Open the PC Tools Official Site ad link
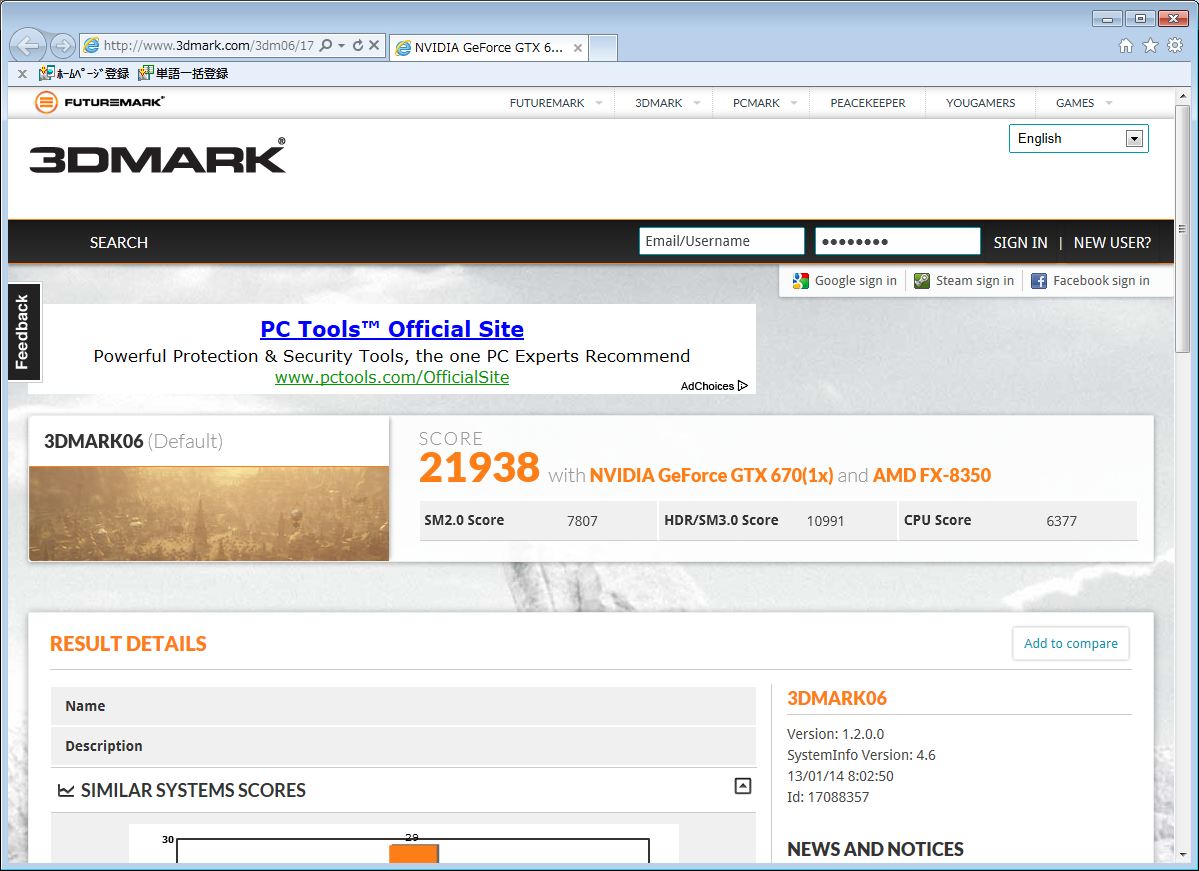The height and width of the screenshot is (871, 1199). coord(392,329)
